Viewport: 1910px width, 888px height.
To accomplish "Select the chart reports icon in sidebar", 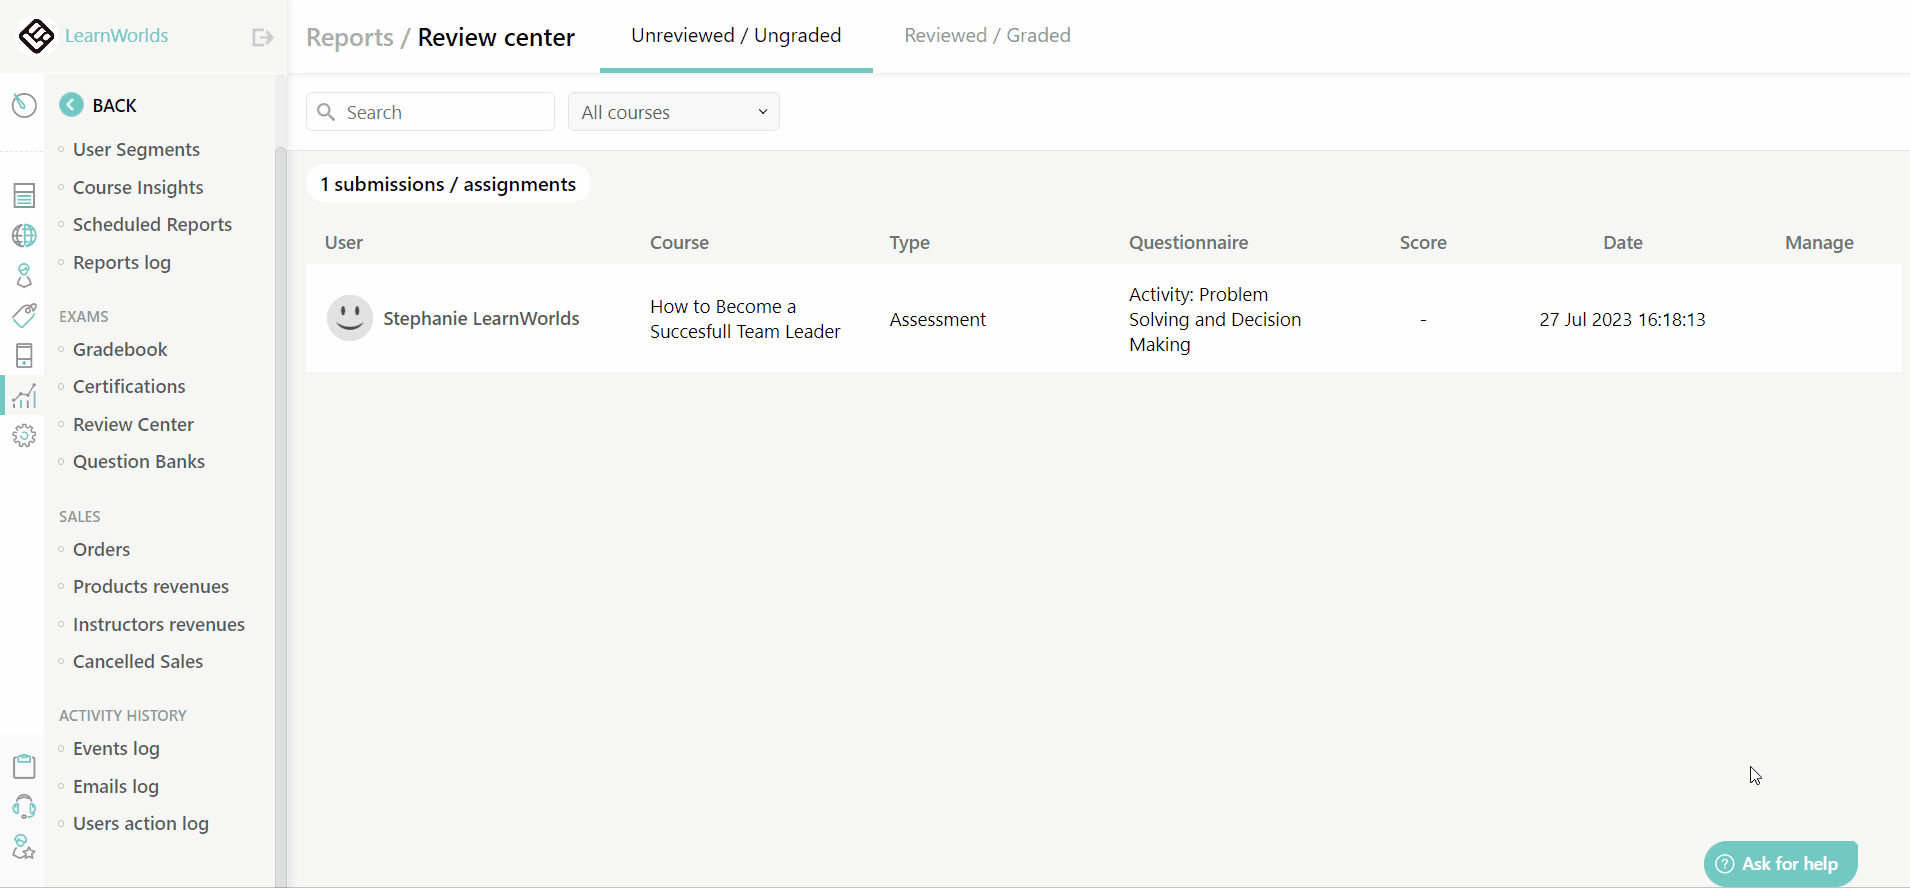I will (24, 396).
